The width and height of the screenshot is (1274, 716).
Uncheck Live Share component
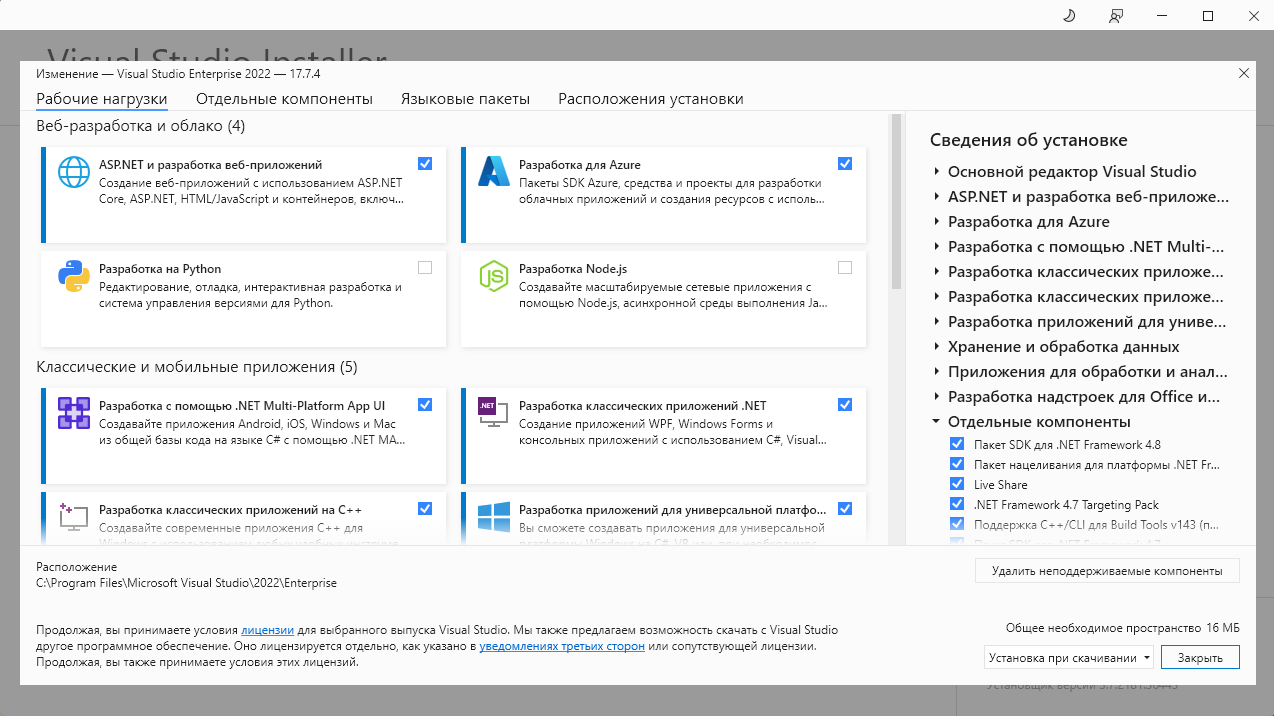pyautogui.click(x=957, y=484)
